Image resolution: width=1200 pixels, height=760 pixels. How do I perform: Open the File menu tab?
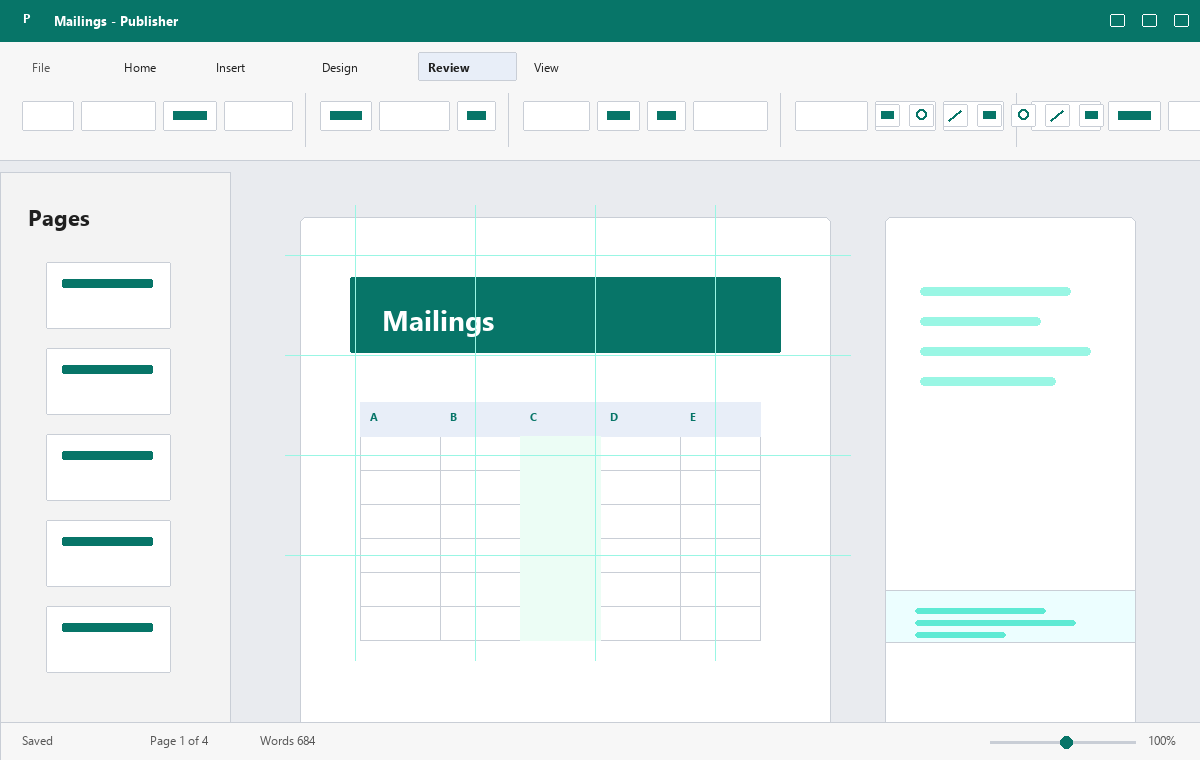pos(41,68)
